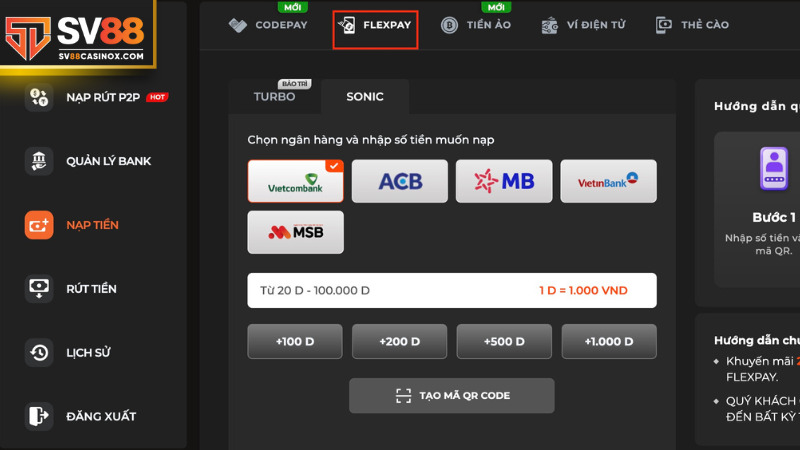
Task: Open the TIỀN ẢO tab
Action: (476, 25)
